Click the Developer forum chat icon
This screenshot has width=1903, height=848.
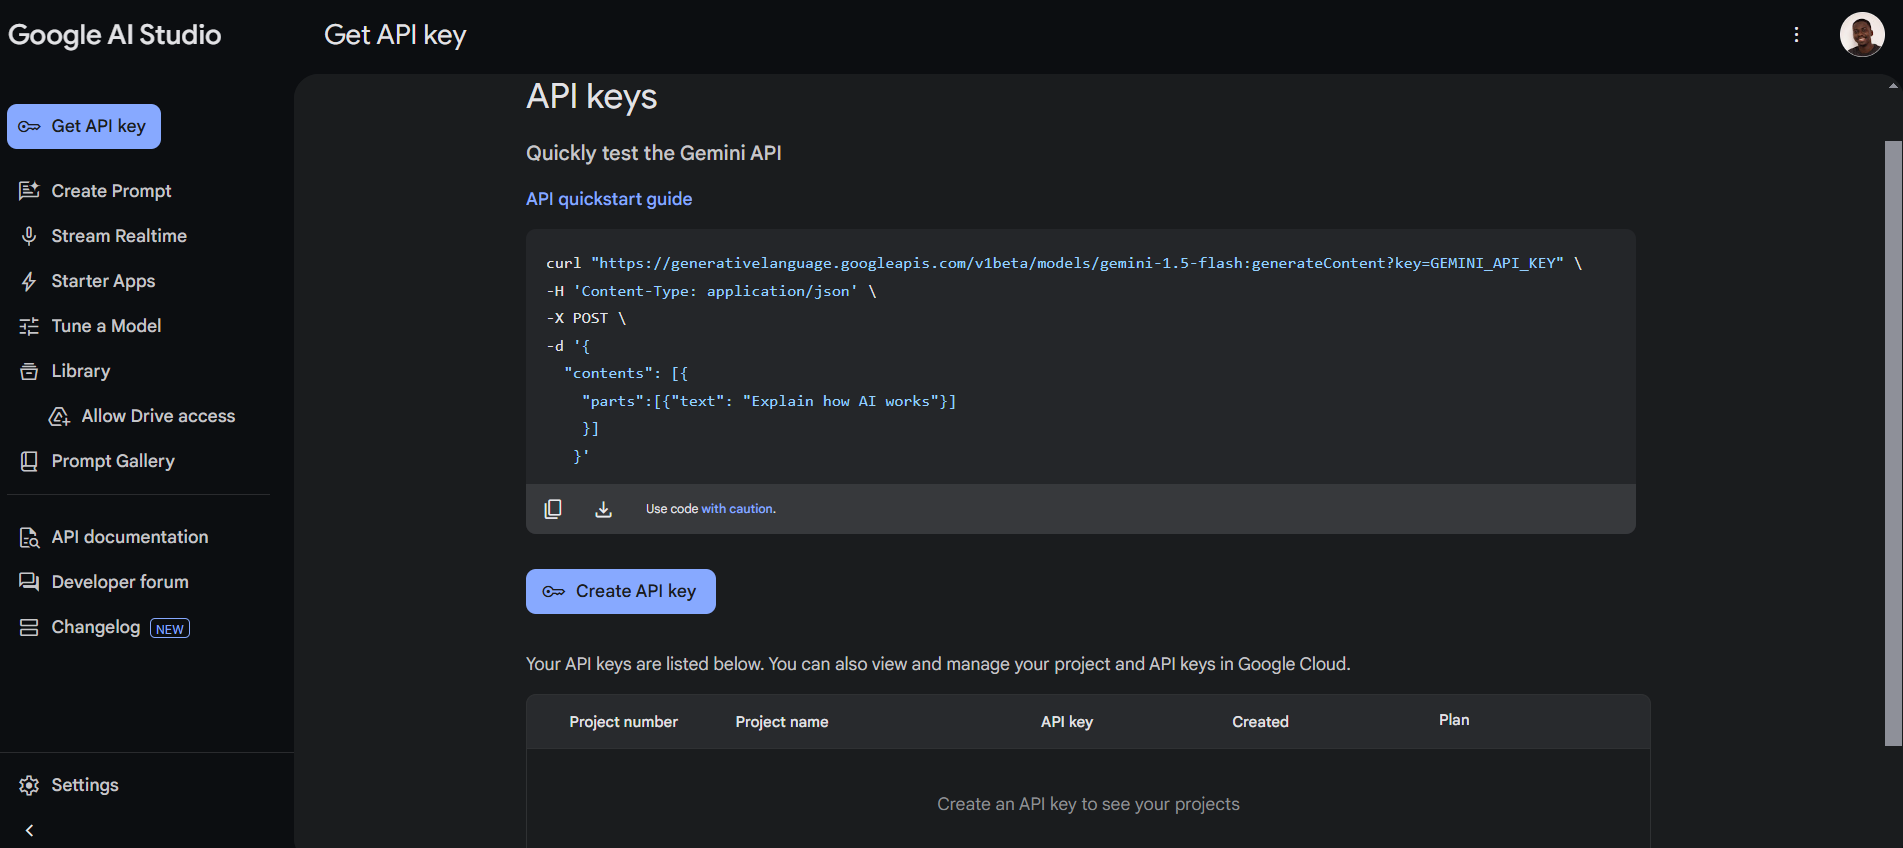point(29,582)
